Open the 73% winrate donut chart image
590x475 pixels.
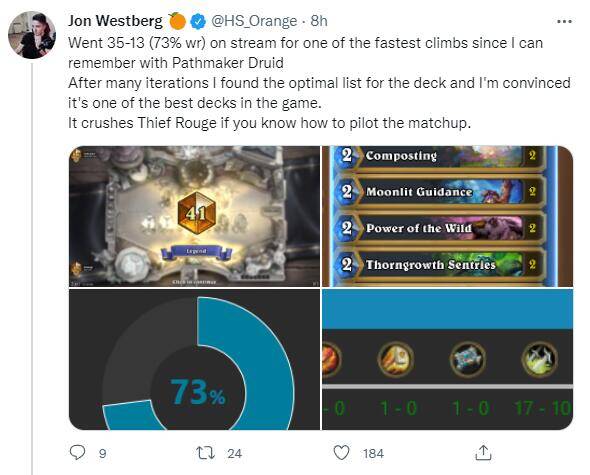pyautogui.click(x=194, y=359)
